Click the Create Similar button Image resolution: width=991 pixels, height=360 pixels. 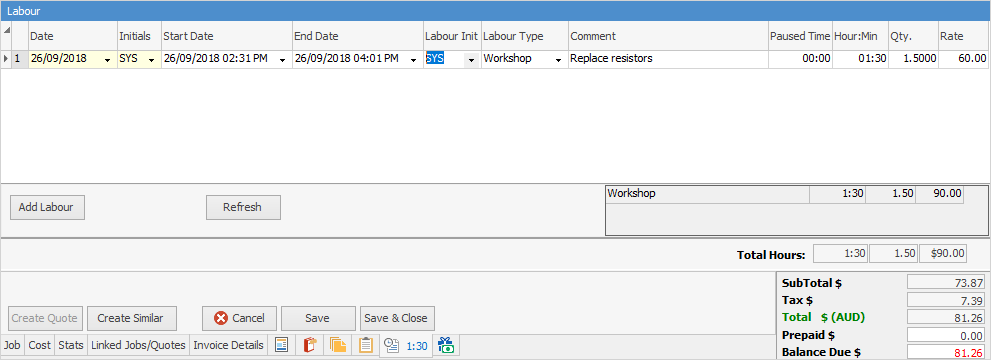coord(131,318)
